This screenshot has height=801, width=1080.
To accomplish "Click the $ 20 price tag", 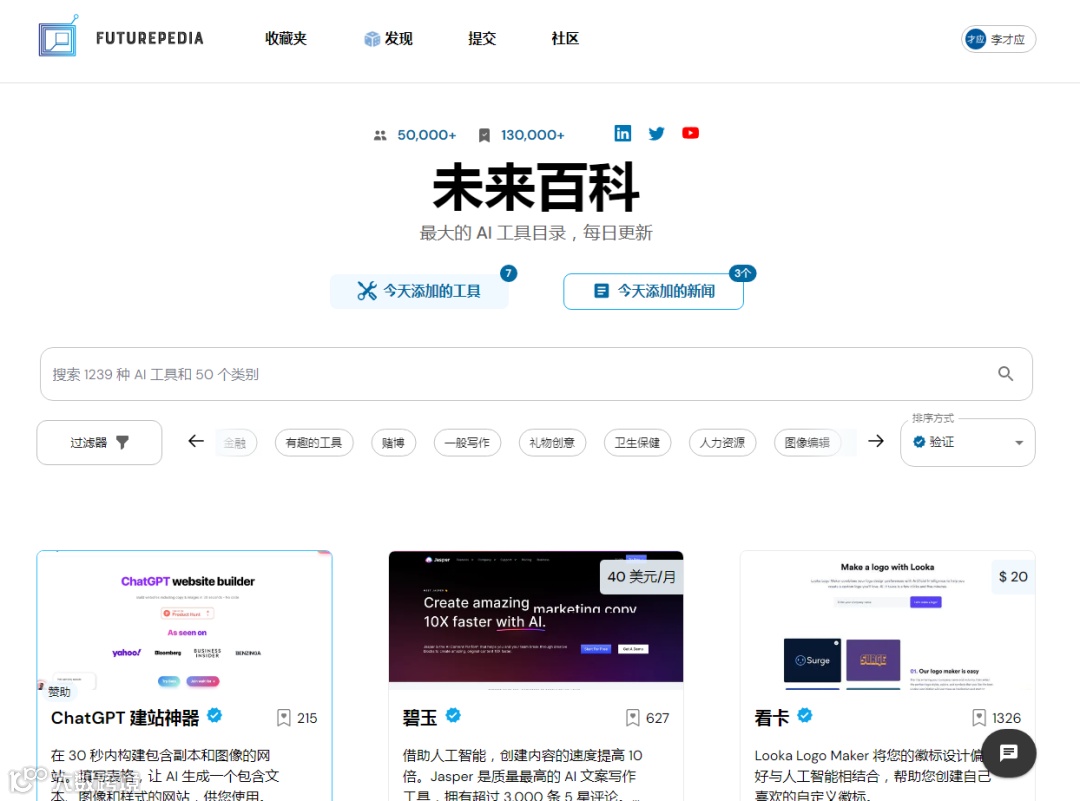I will pos(1012,576).
